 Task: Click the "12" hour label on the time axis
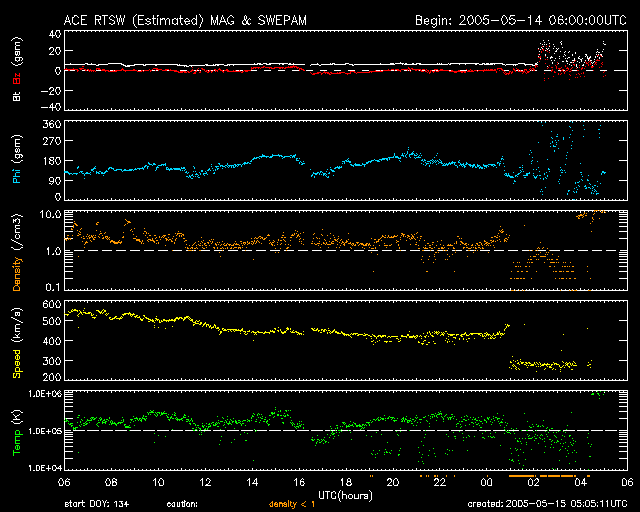point(205,482)
